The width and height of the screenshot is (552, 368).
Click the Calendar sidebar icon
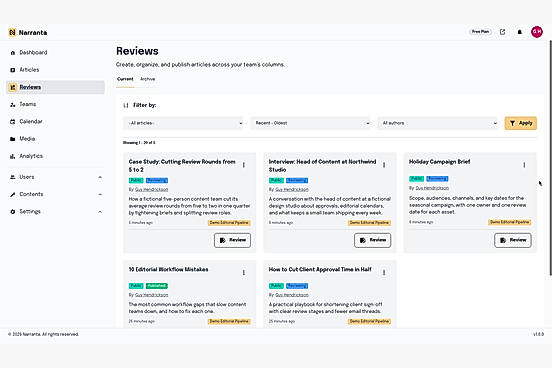(13, 121)
